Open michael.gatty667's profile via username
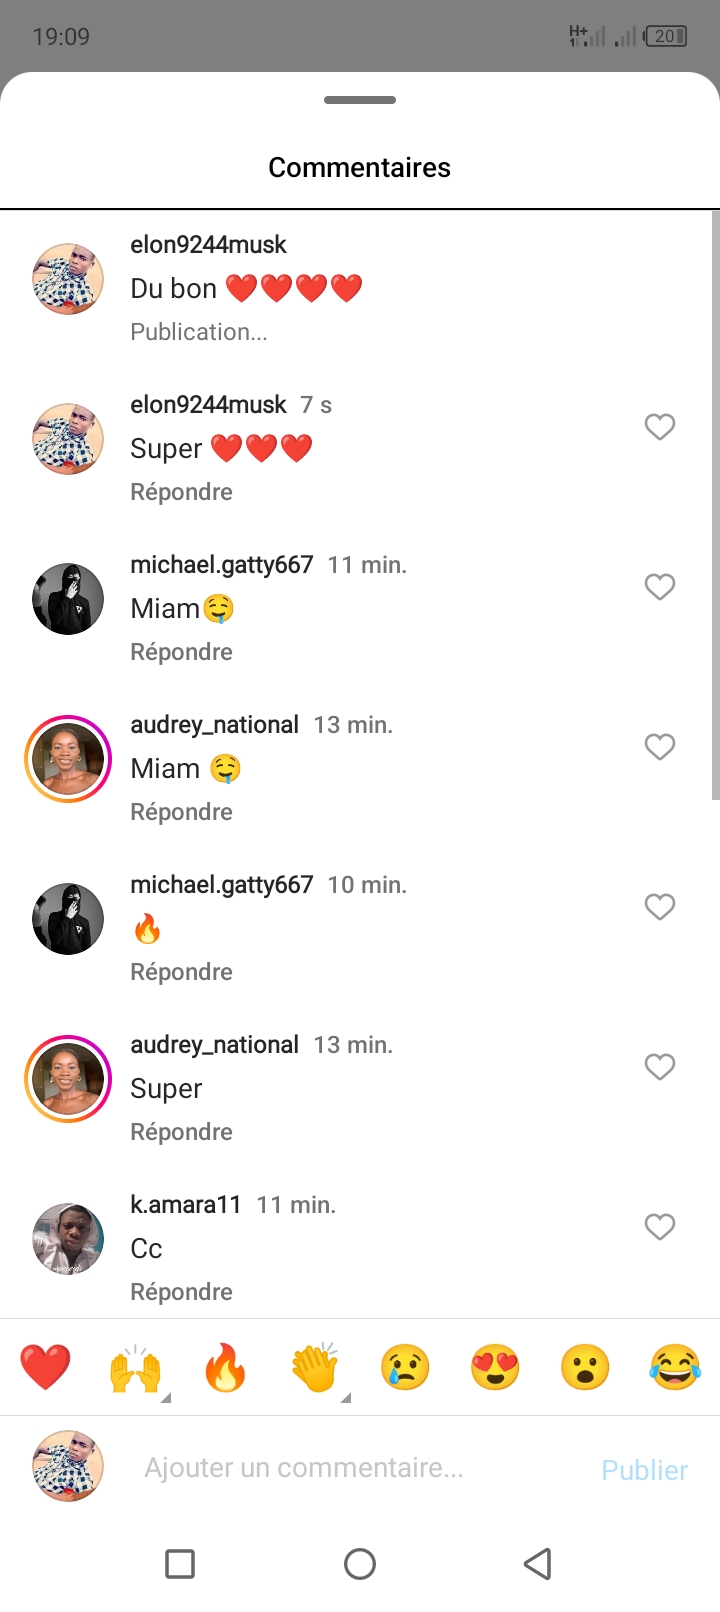 coord(221,565)
